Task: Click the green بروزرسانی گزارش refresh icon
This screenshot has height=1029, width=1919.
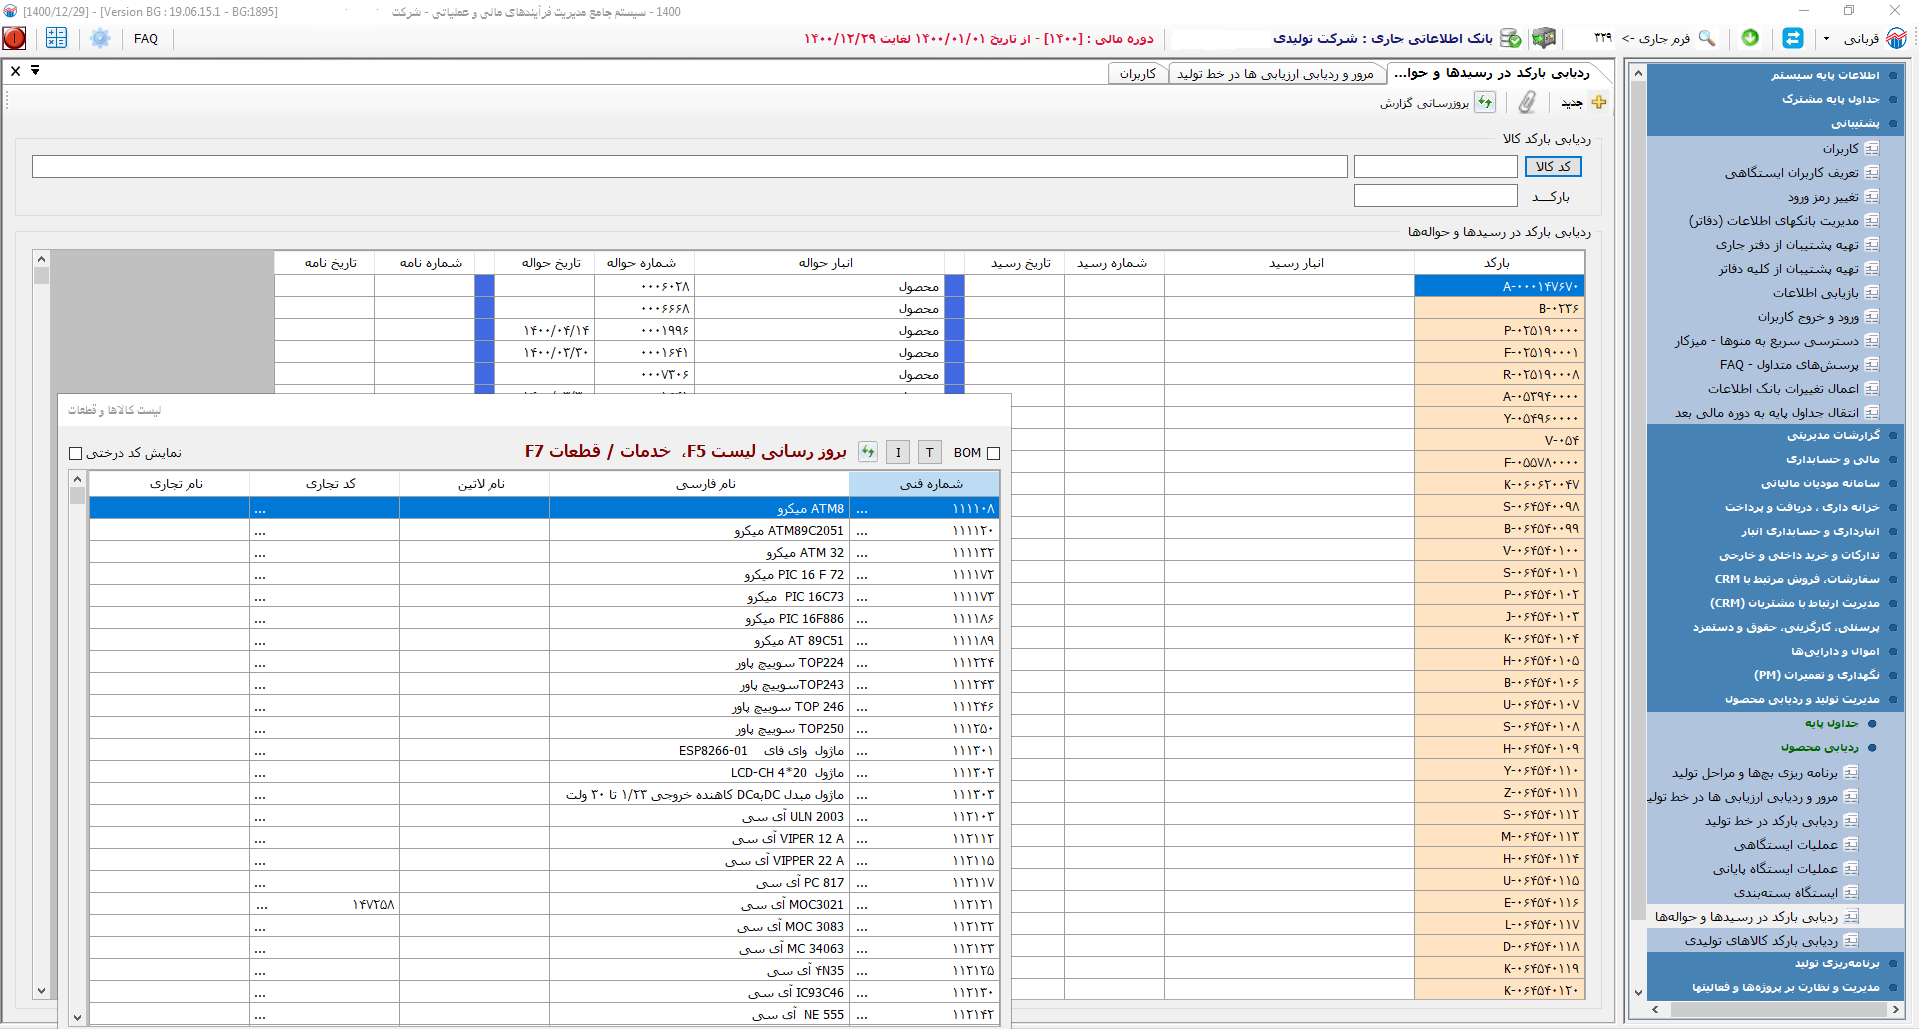Action: [1486, 102]
